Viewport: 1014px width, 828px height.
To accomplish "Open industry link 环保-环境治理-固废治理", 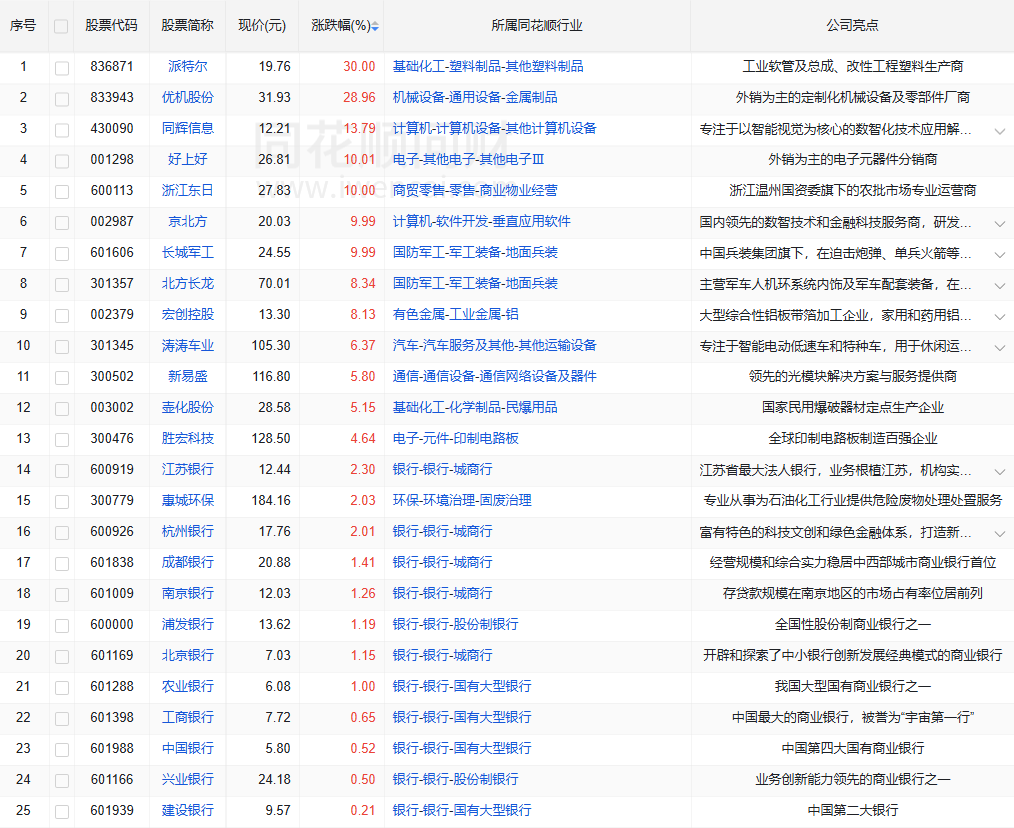I will pos(462,500).
